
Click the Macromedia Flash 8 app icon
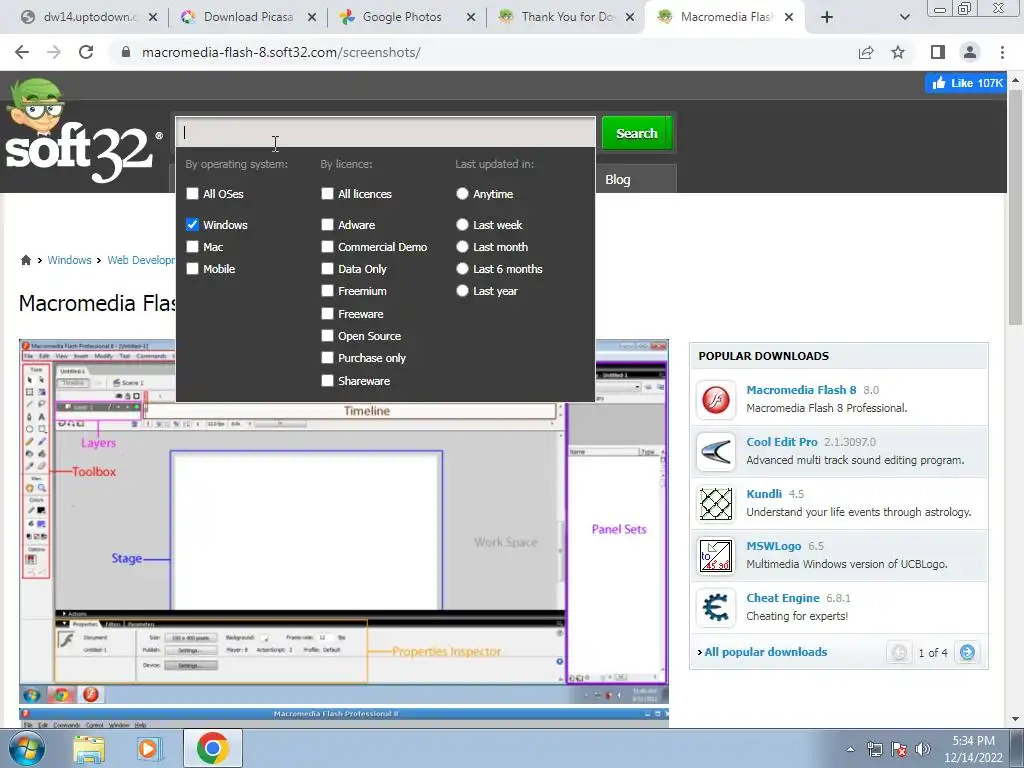(x=716, y=399)
